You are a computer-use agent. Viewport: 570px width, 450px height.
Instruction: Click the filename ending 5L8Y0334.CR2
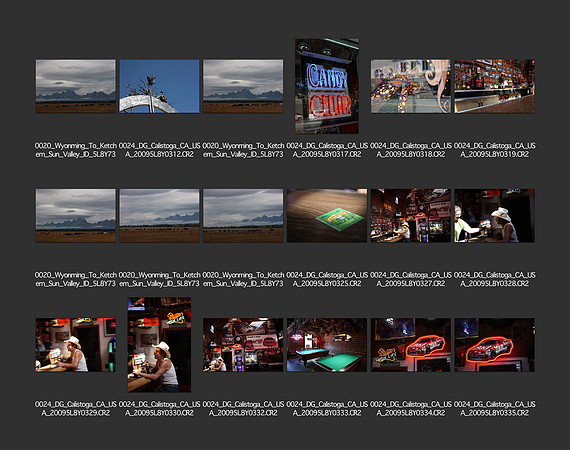click(410, 409)
